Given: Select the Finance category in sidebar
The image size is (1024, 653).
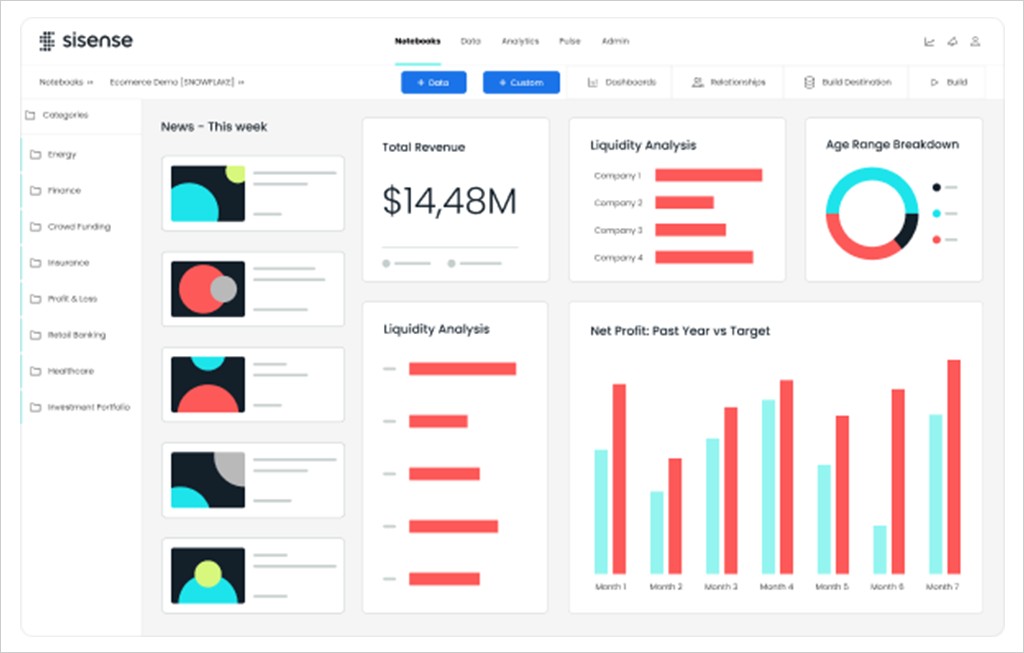Looking at the screenshot, I should pos(60,191).
